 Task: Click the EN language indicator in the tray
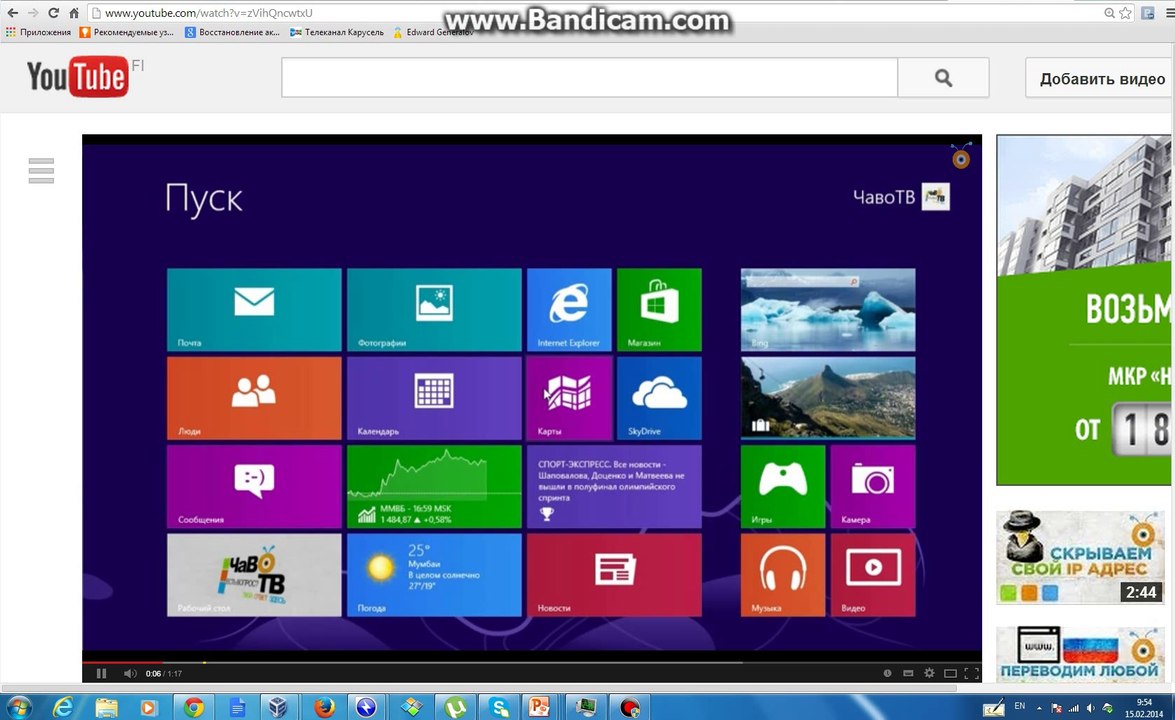[x=1020, y=706]
